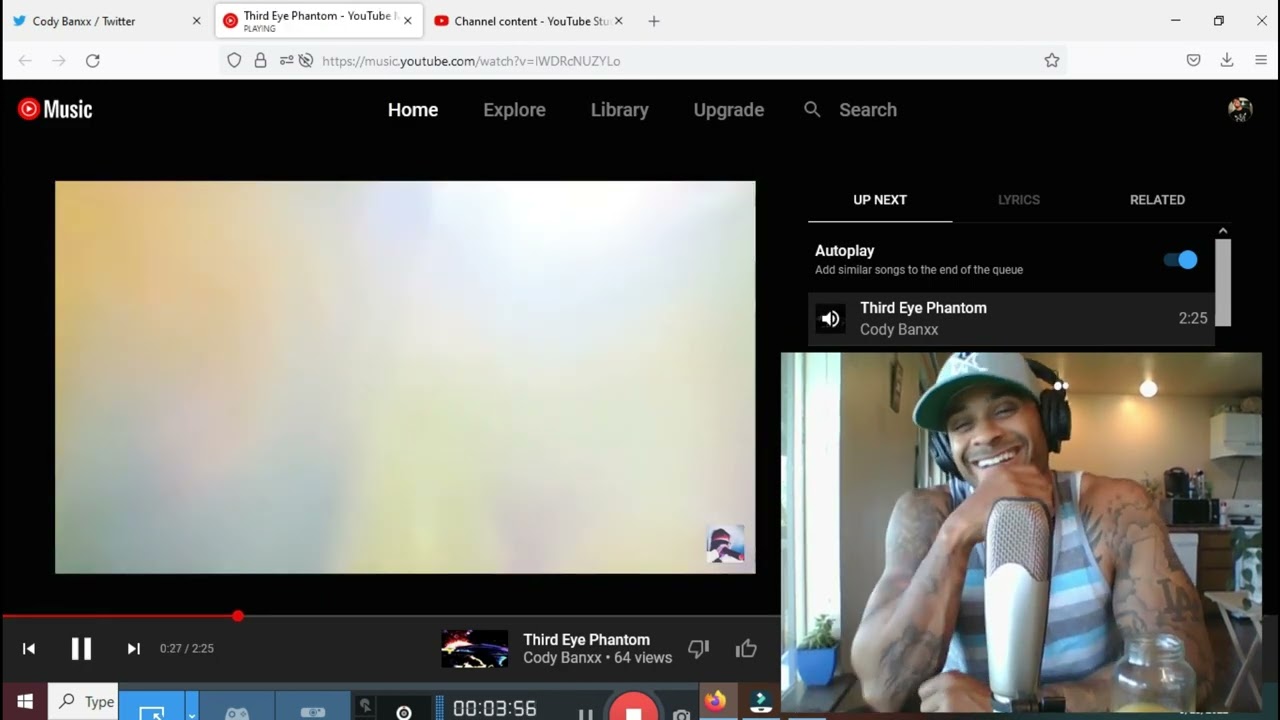Open the LYRICS tab

1019,200
